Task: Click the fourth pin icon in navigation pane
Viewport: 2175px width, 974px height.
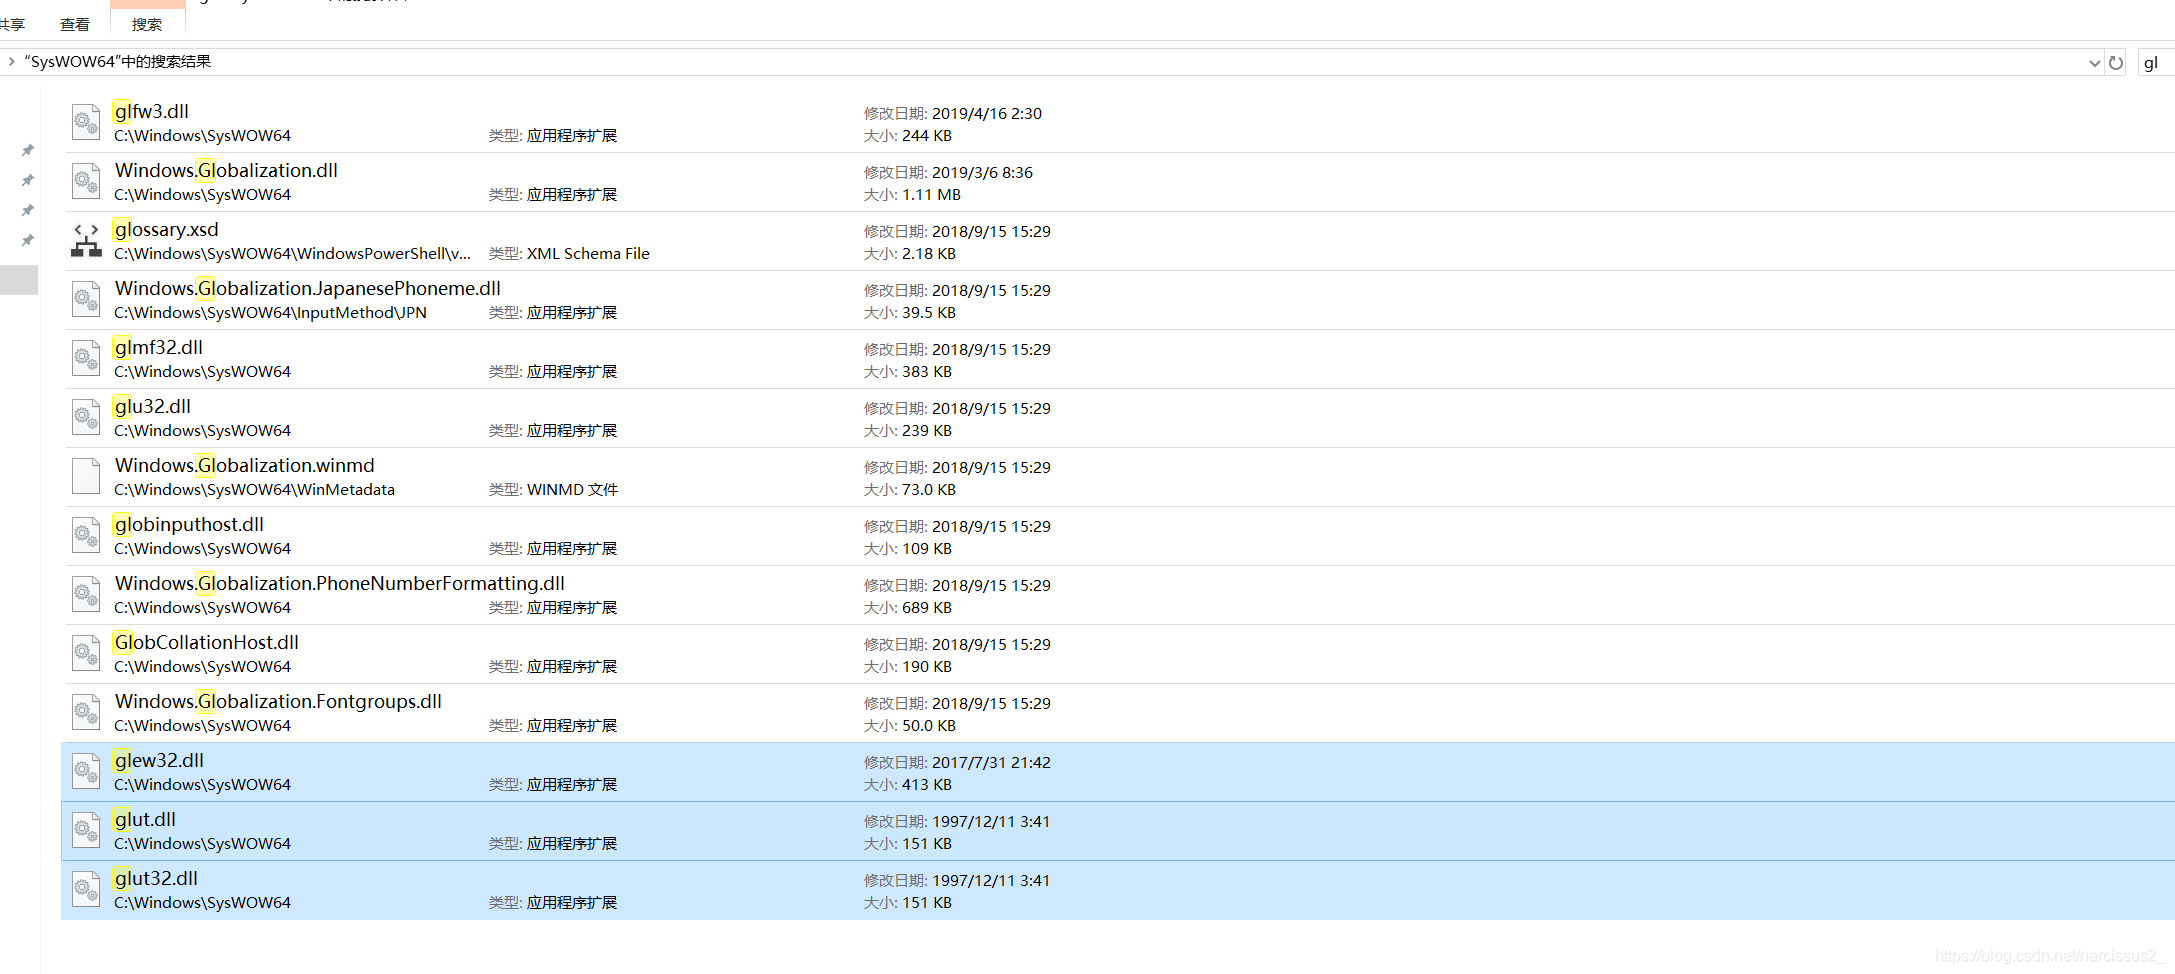Action: point(28,240)
